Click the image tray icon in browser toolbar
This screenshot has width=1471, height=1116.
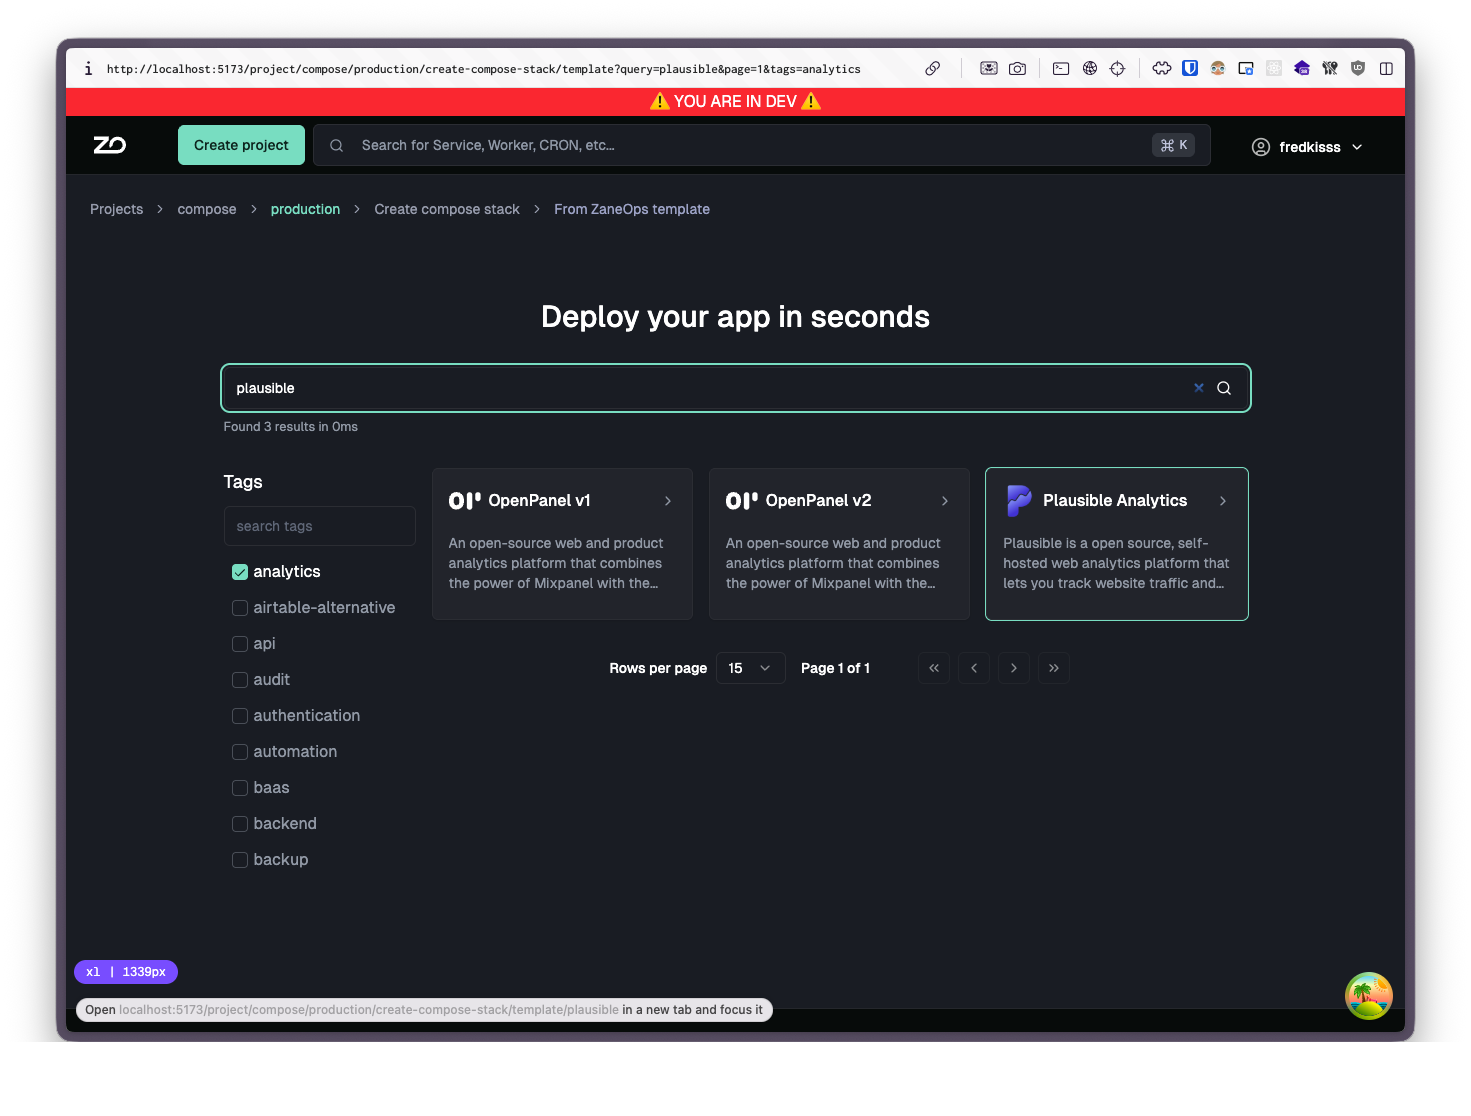click(x=989, y=69)
